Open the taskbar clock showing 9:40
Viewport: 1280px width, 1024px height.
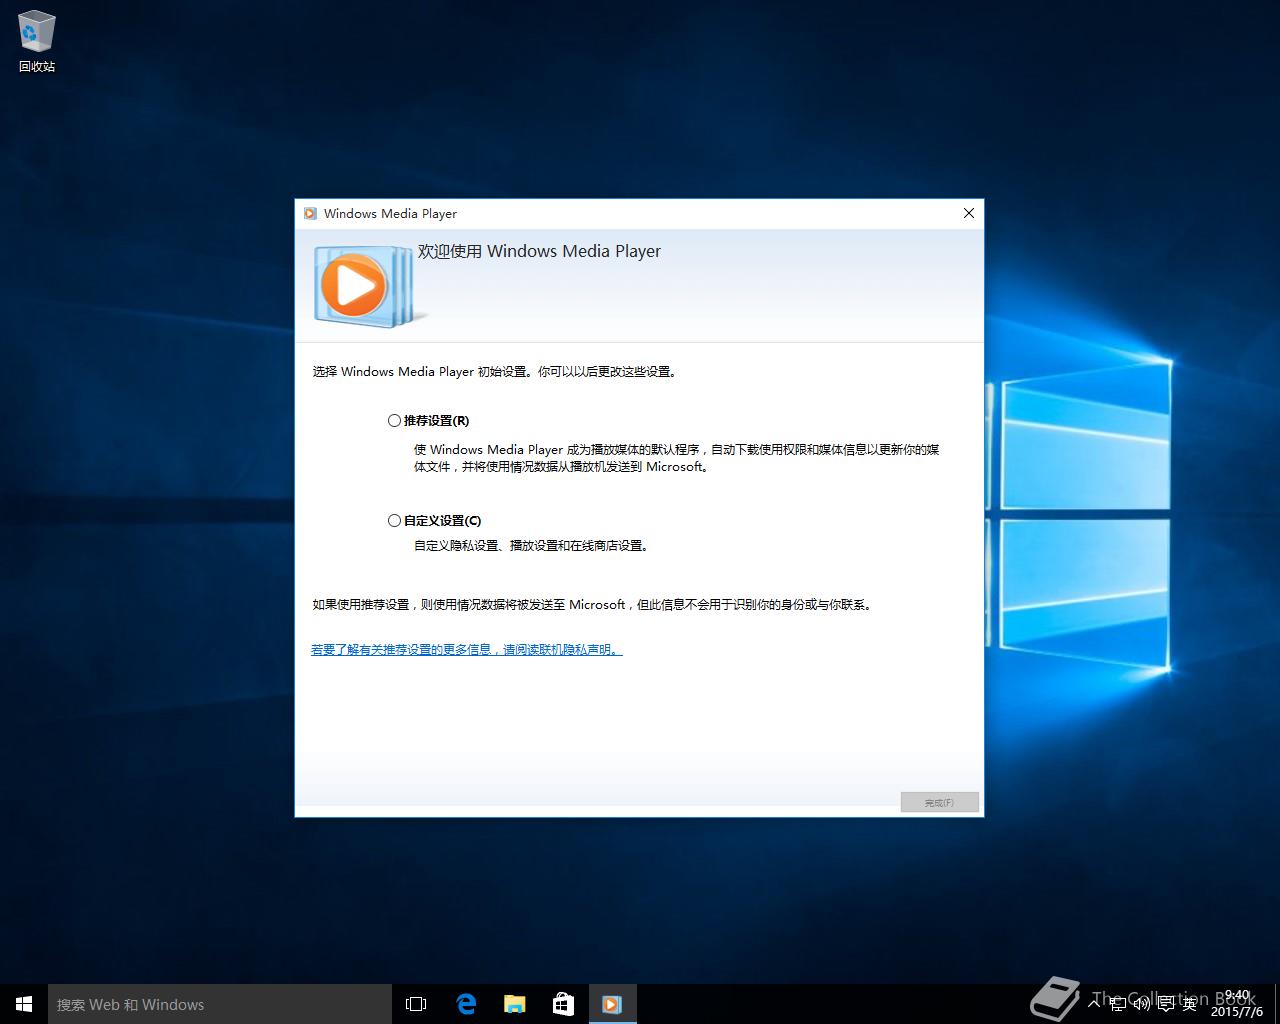(x=1237, y=1004)
